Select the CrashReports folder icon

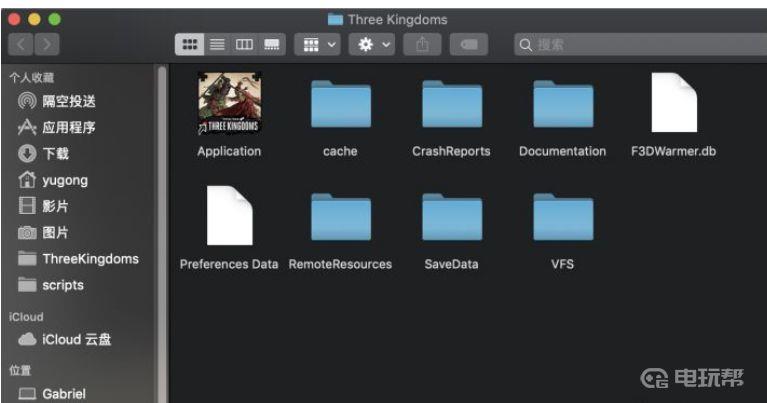(452, 104)
